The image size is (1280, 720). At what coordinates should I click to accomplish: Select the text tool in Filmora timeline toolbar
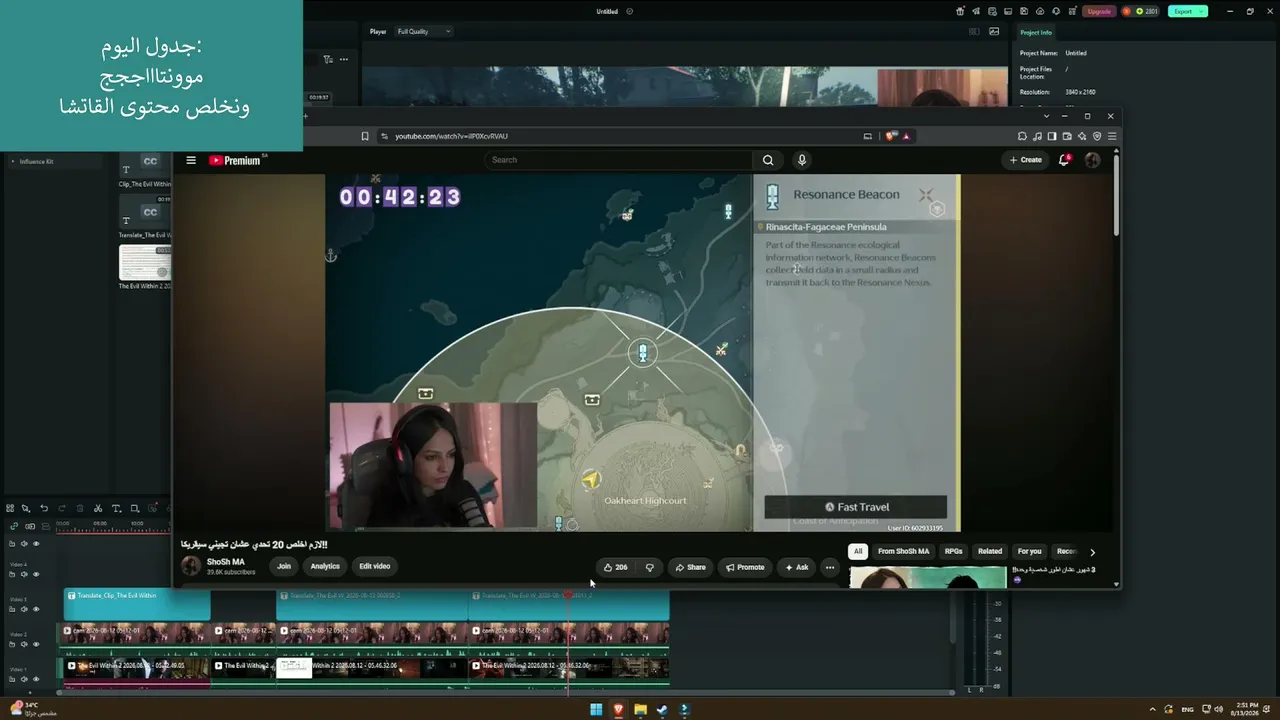pyautogui.click(x=116, y=508)
